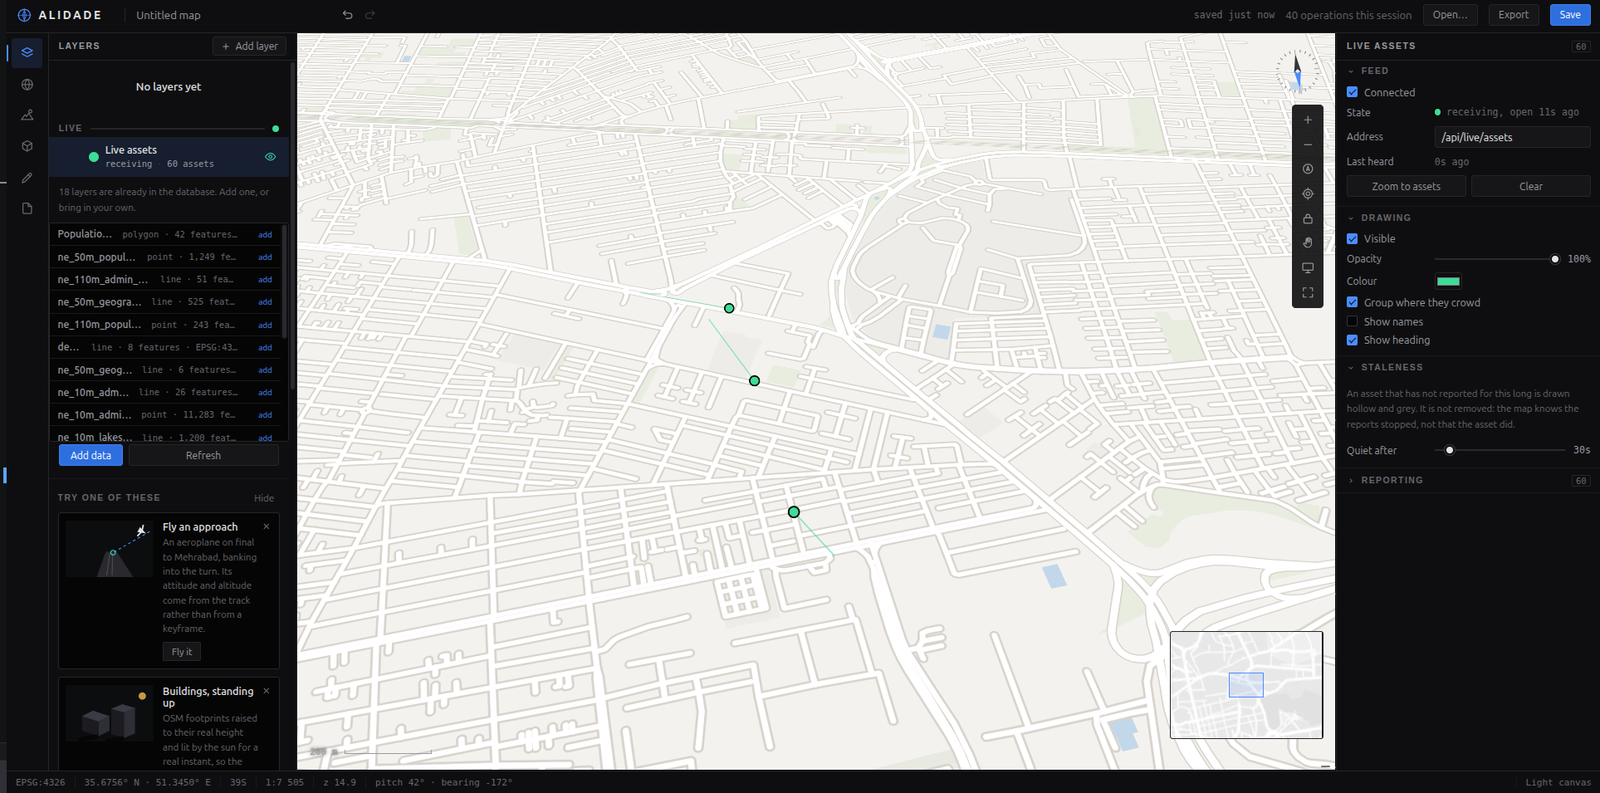Select the pencil draw icon in sidebar
Viewport: 1600px width, 793px height.
27,178
